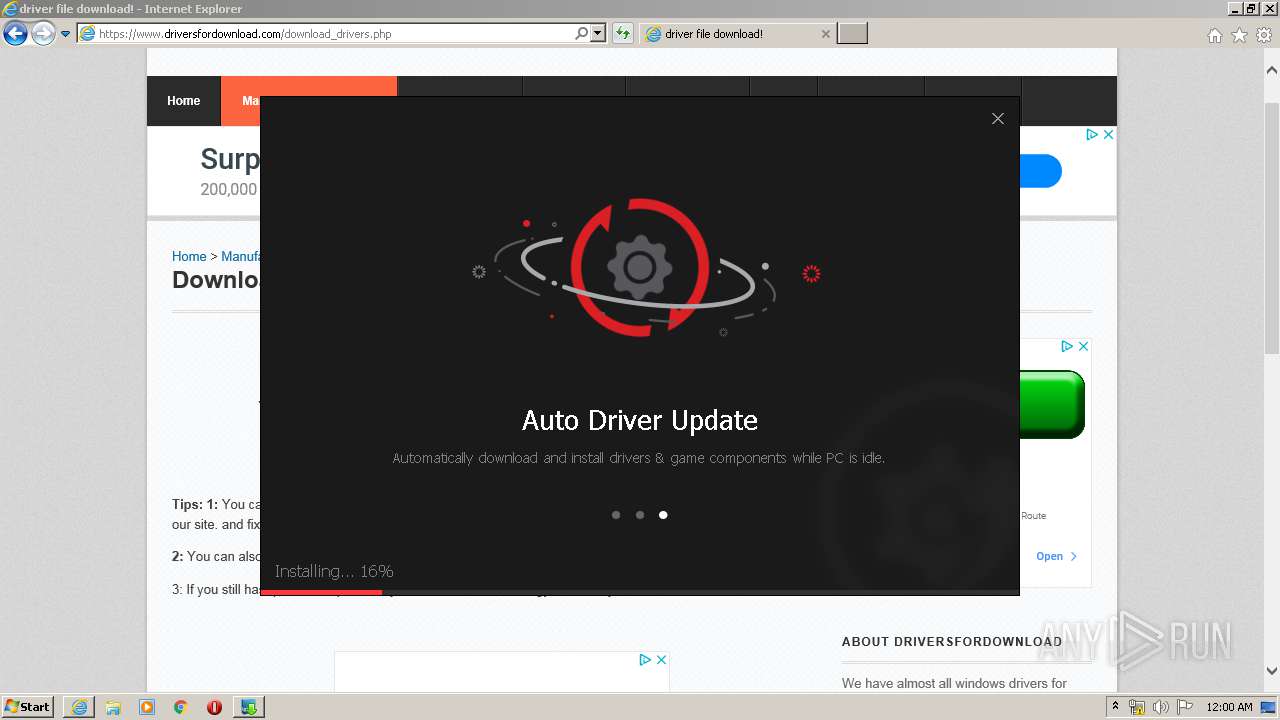
Task: Click the 12:00 AM system clock
Action: [1229, 707]
